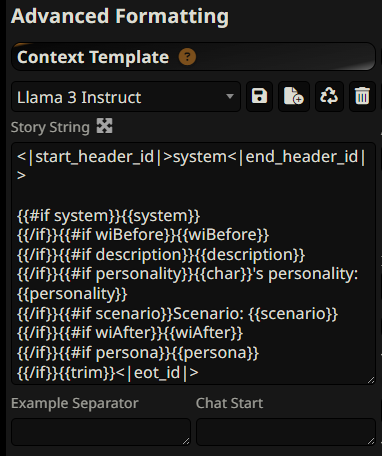Delete the template with the trash can icon
Viewport: 382px width, 456px height.
[362, 96]
